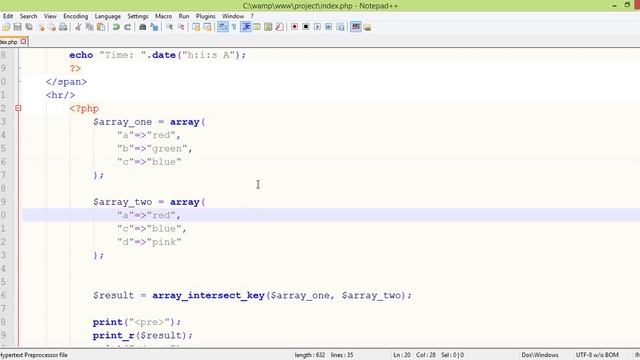The width and height of the screenshot is (640, 360).
Task: Click the Dos\Windows status bar entry
Action: (x=540, y=355)
